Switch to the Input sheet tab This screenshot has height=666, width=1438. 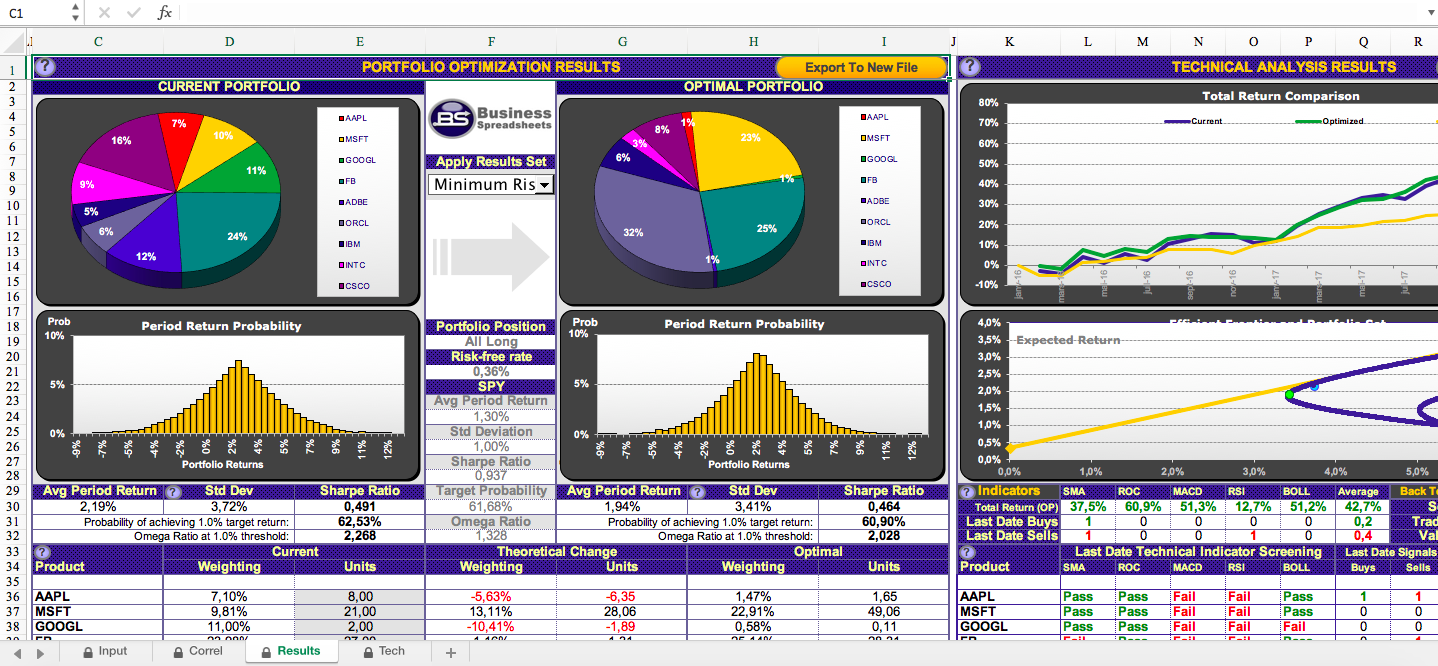tap(105, 651)
